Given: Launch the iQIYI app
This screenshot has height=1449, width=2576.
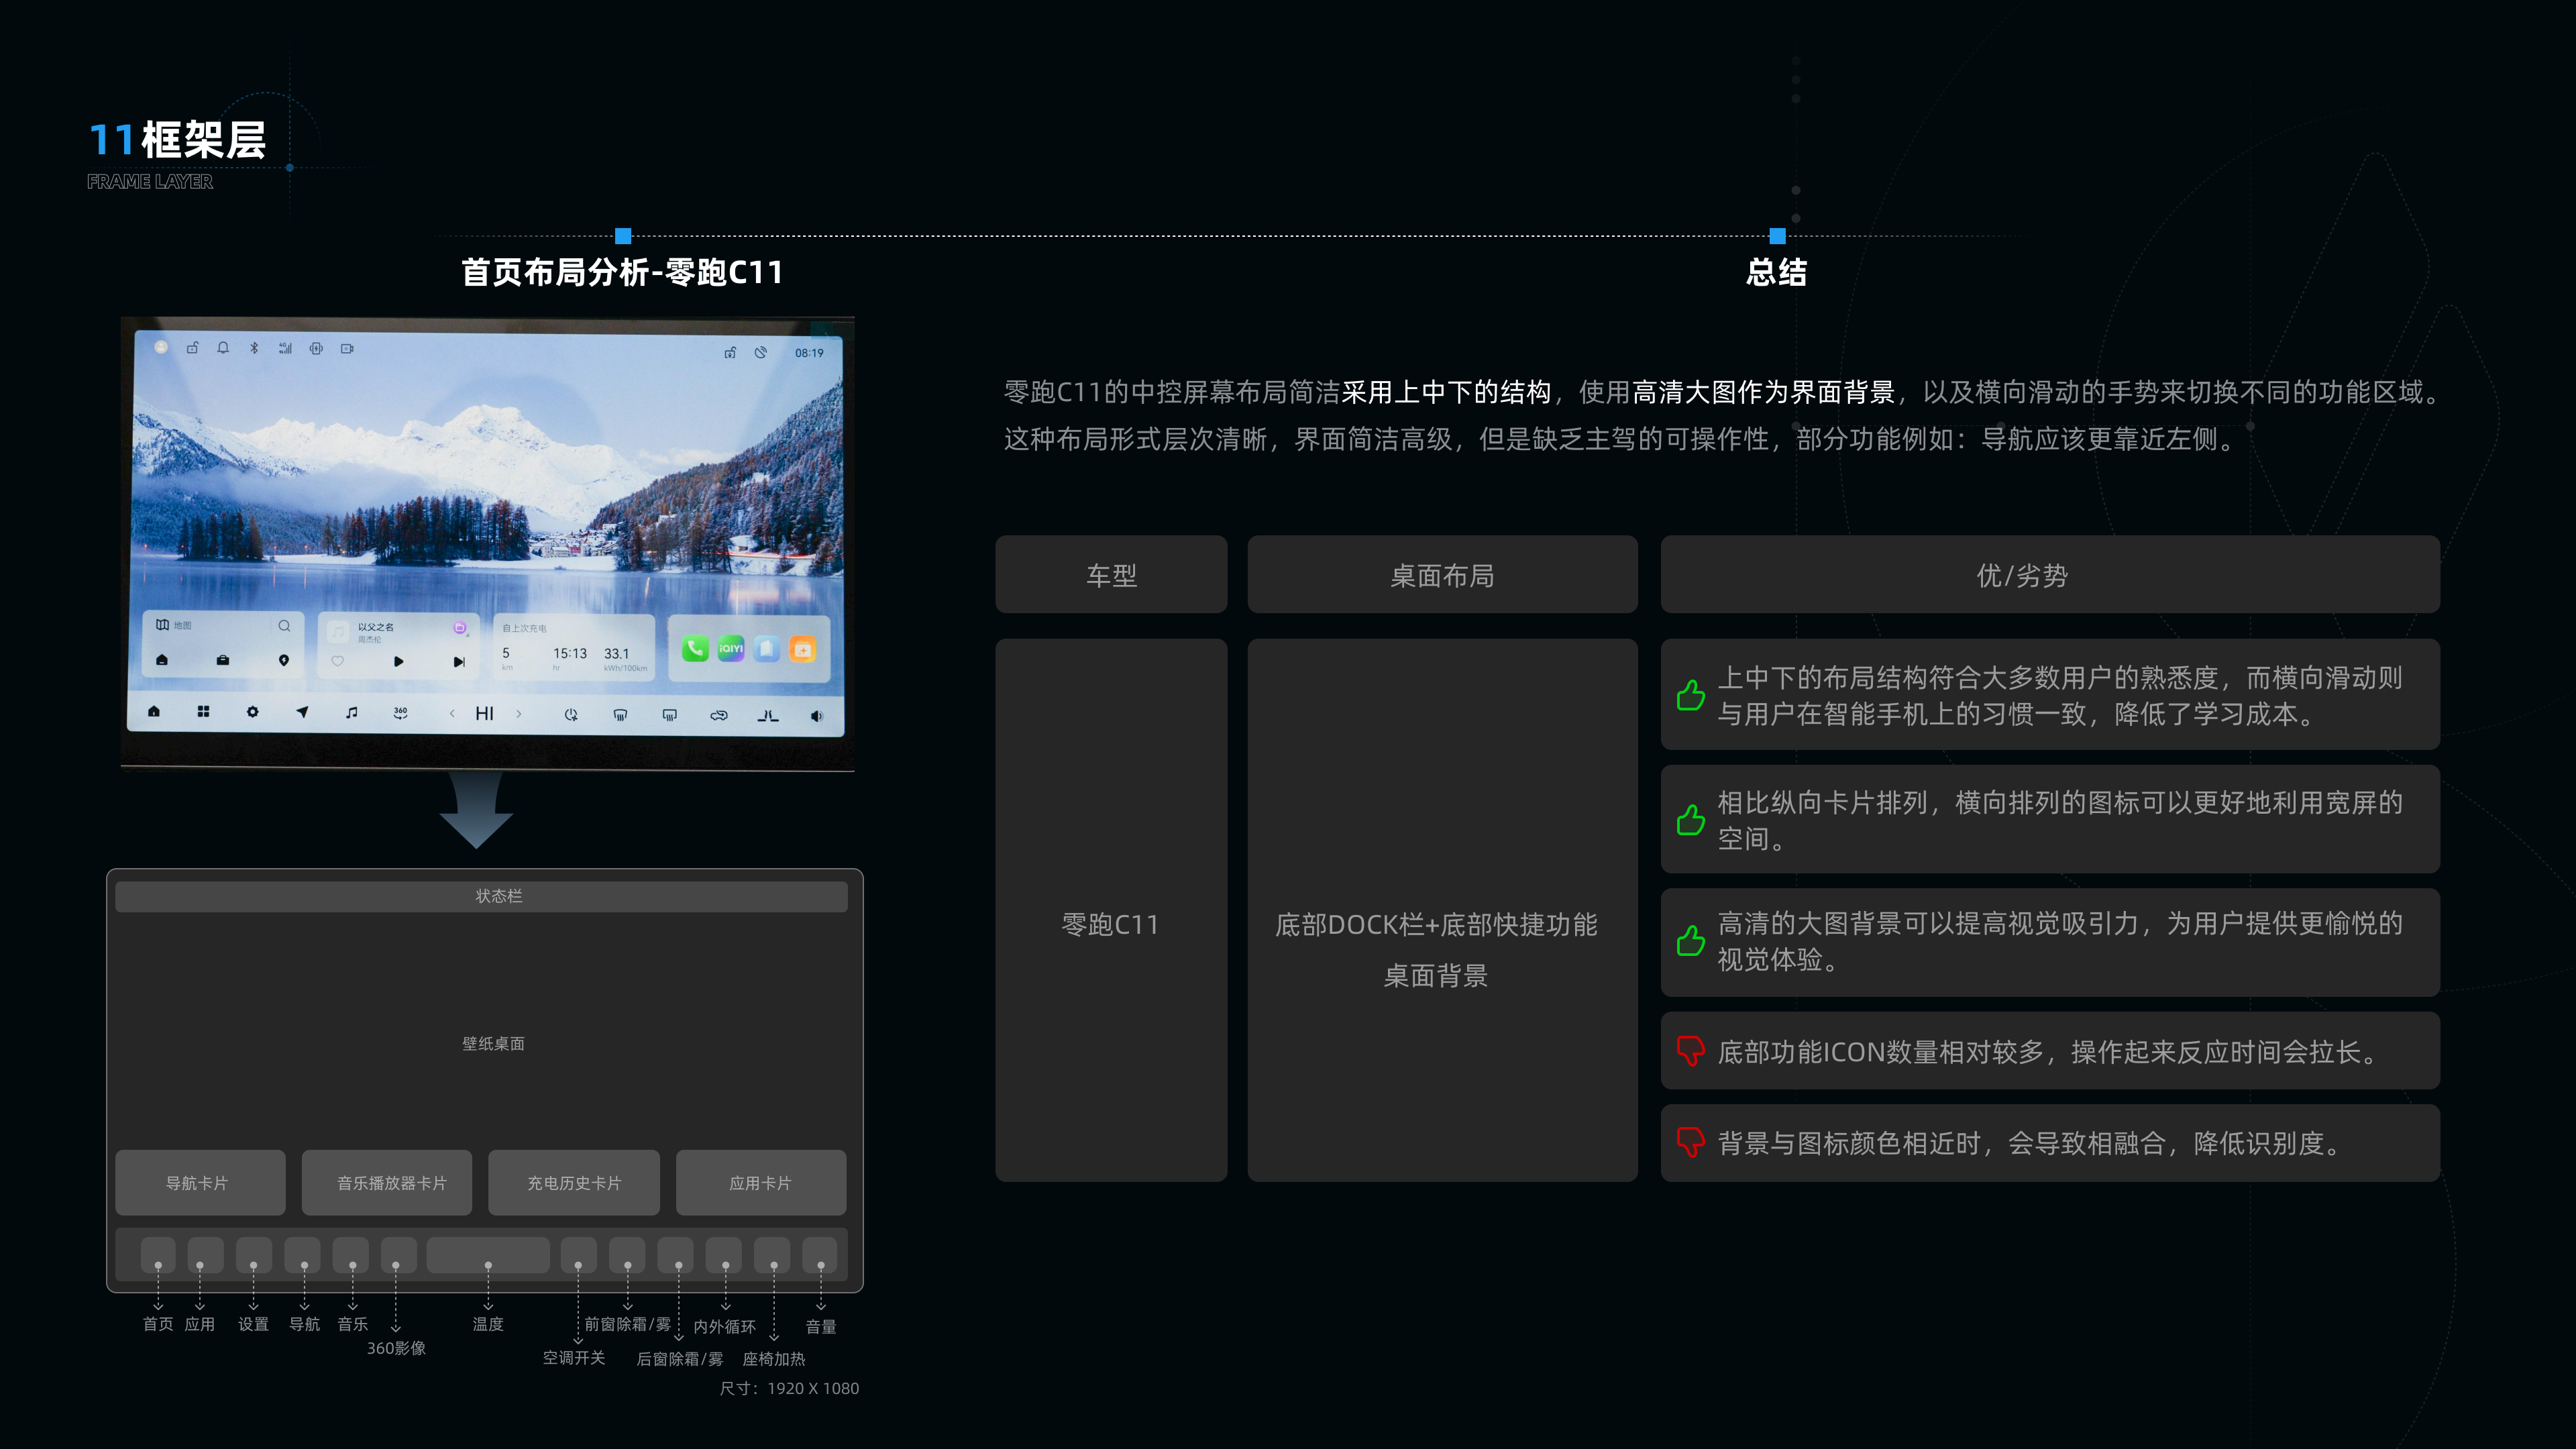Looking at the screenshot, I should (x=731, y=649).
